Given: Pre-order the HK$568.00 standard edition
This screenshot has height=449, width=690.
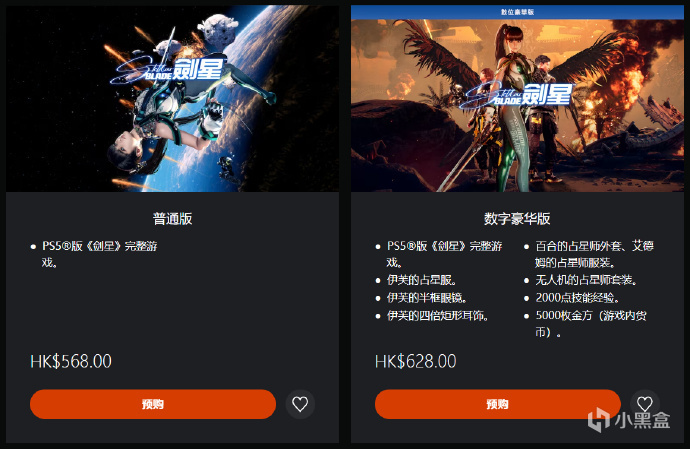Looking at the screenshot, I should click(x=153, y=404).
